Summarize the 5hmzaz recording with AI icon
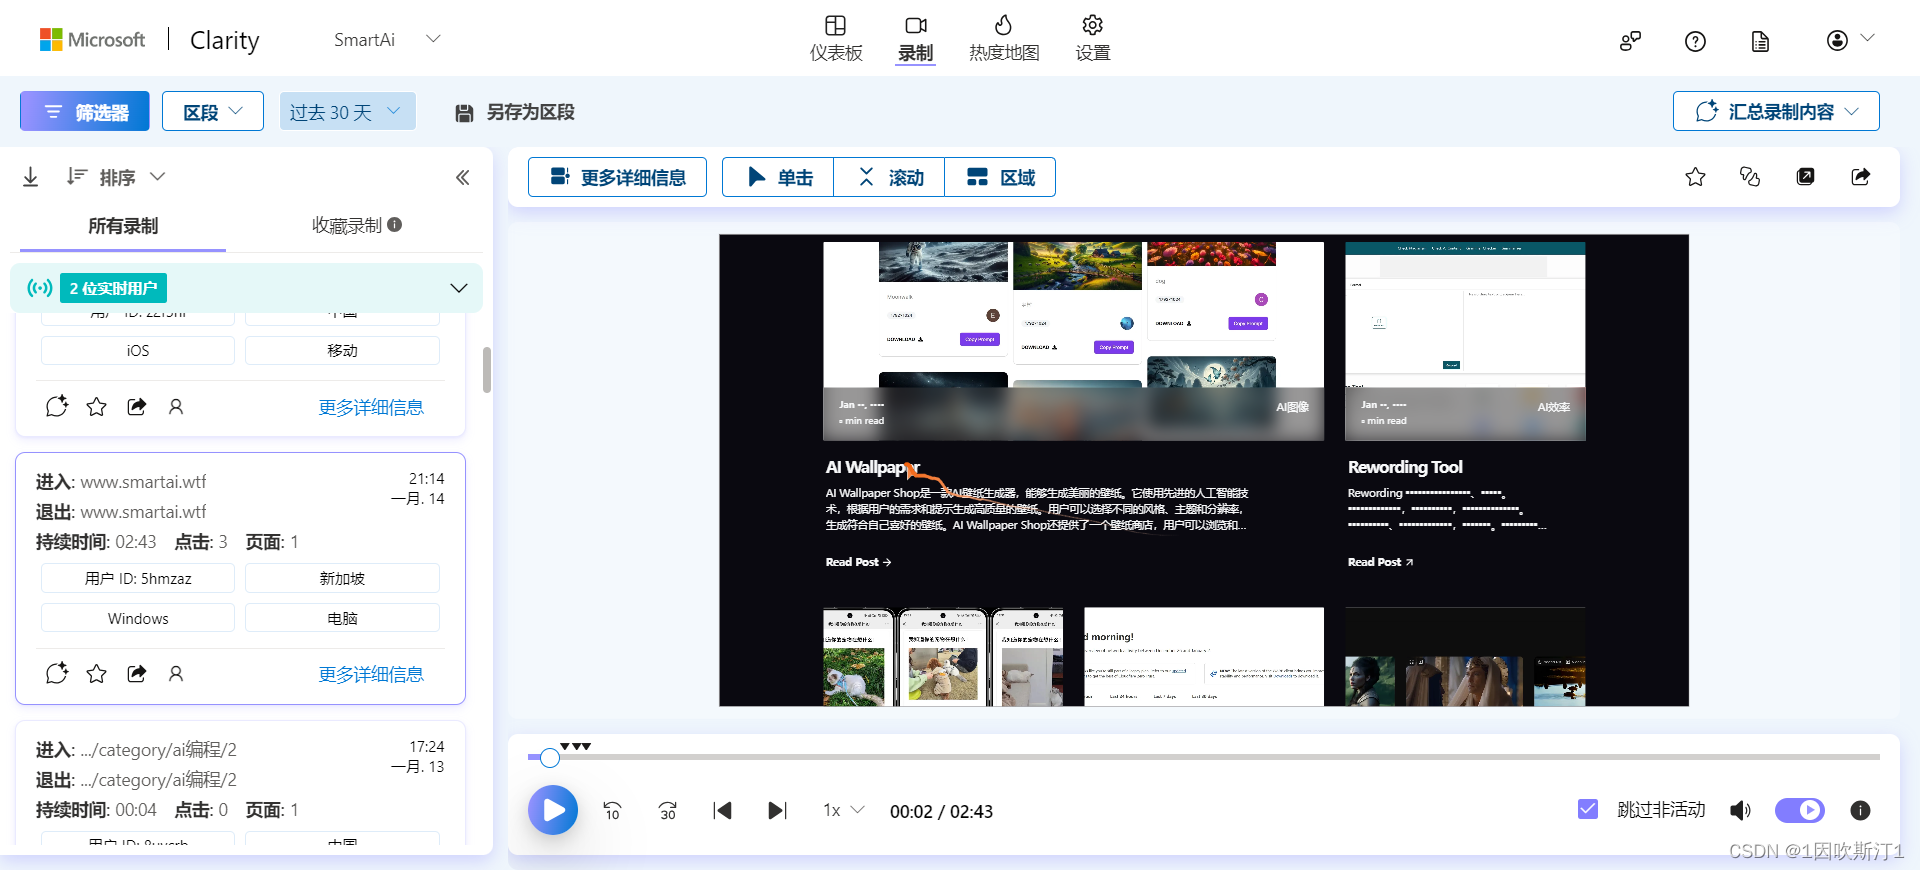Image resolution: width=1920 pixels, height=870 pixels. coord(57,673)
